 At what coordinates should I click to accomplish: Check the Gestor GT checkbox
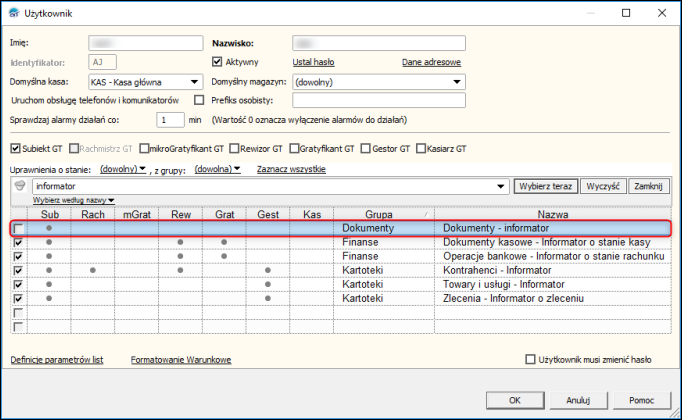[366, 149]
